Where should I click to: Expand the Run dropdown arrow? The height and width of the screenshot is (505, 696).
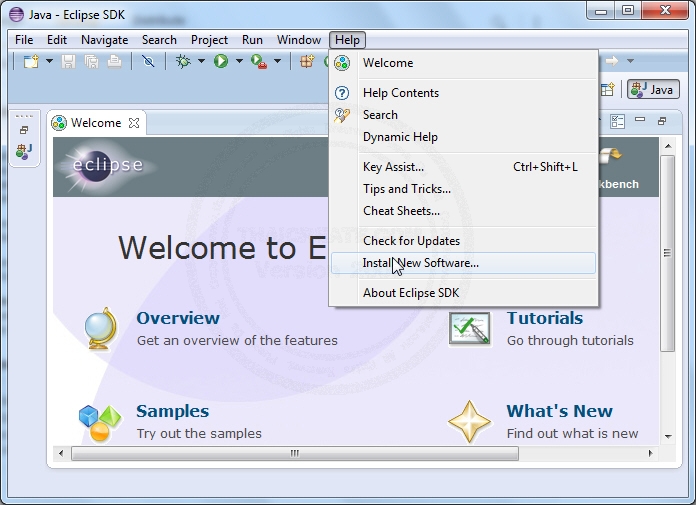(x=239, y=61)
